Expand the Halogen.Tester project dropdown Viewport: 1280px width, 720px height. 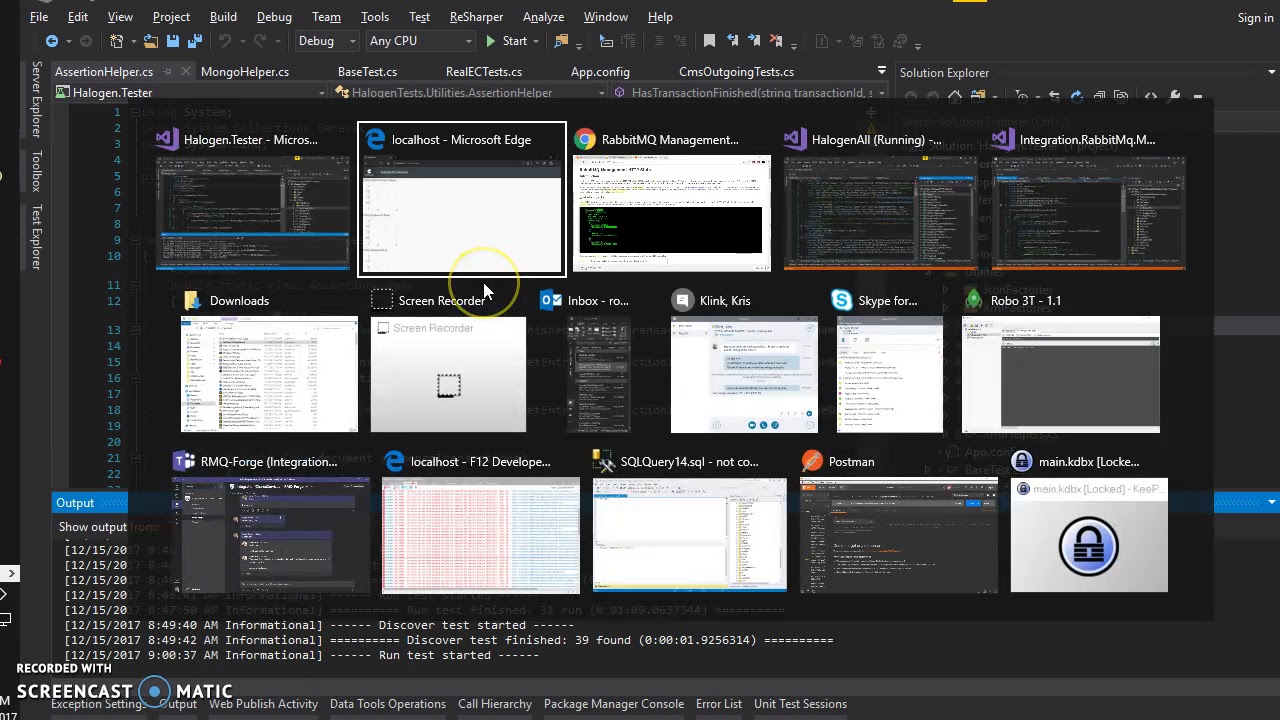pos(190,93)
